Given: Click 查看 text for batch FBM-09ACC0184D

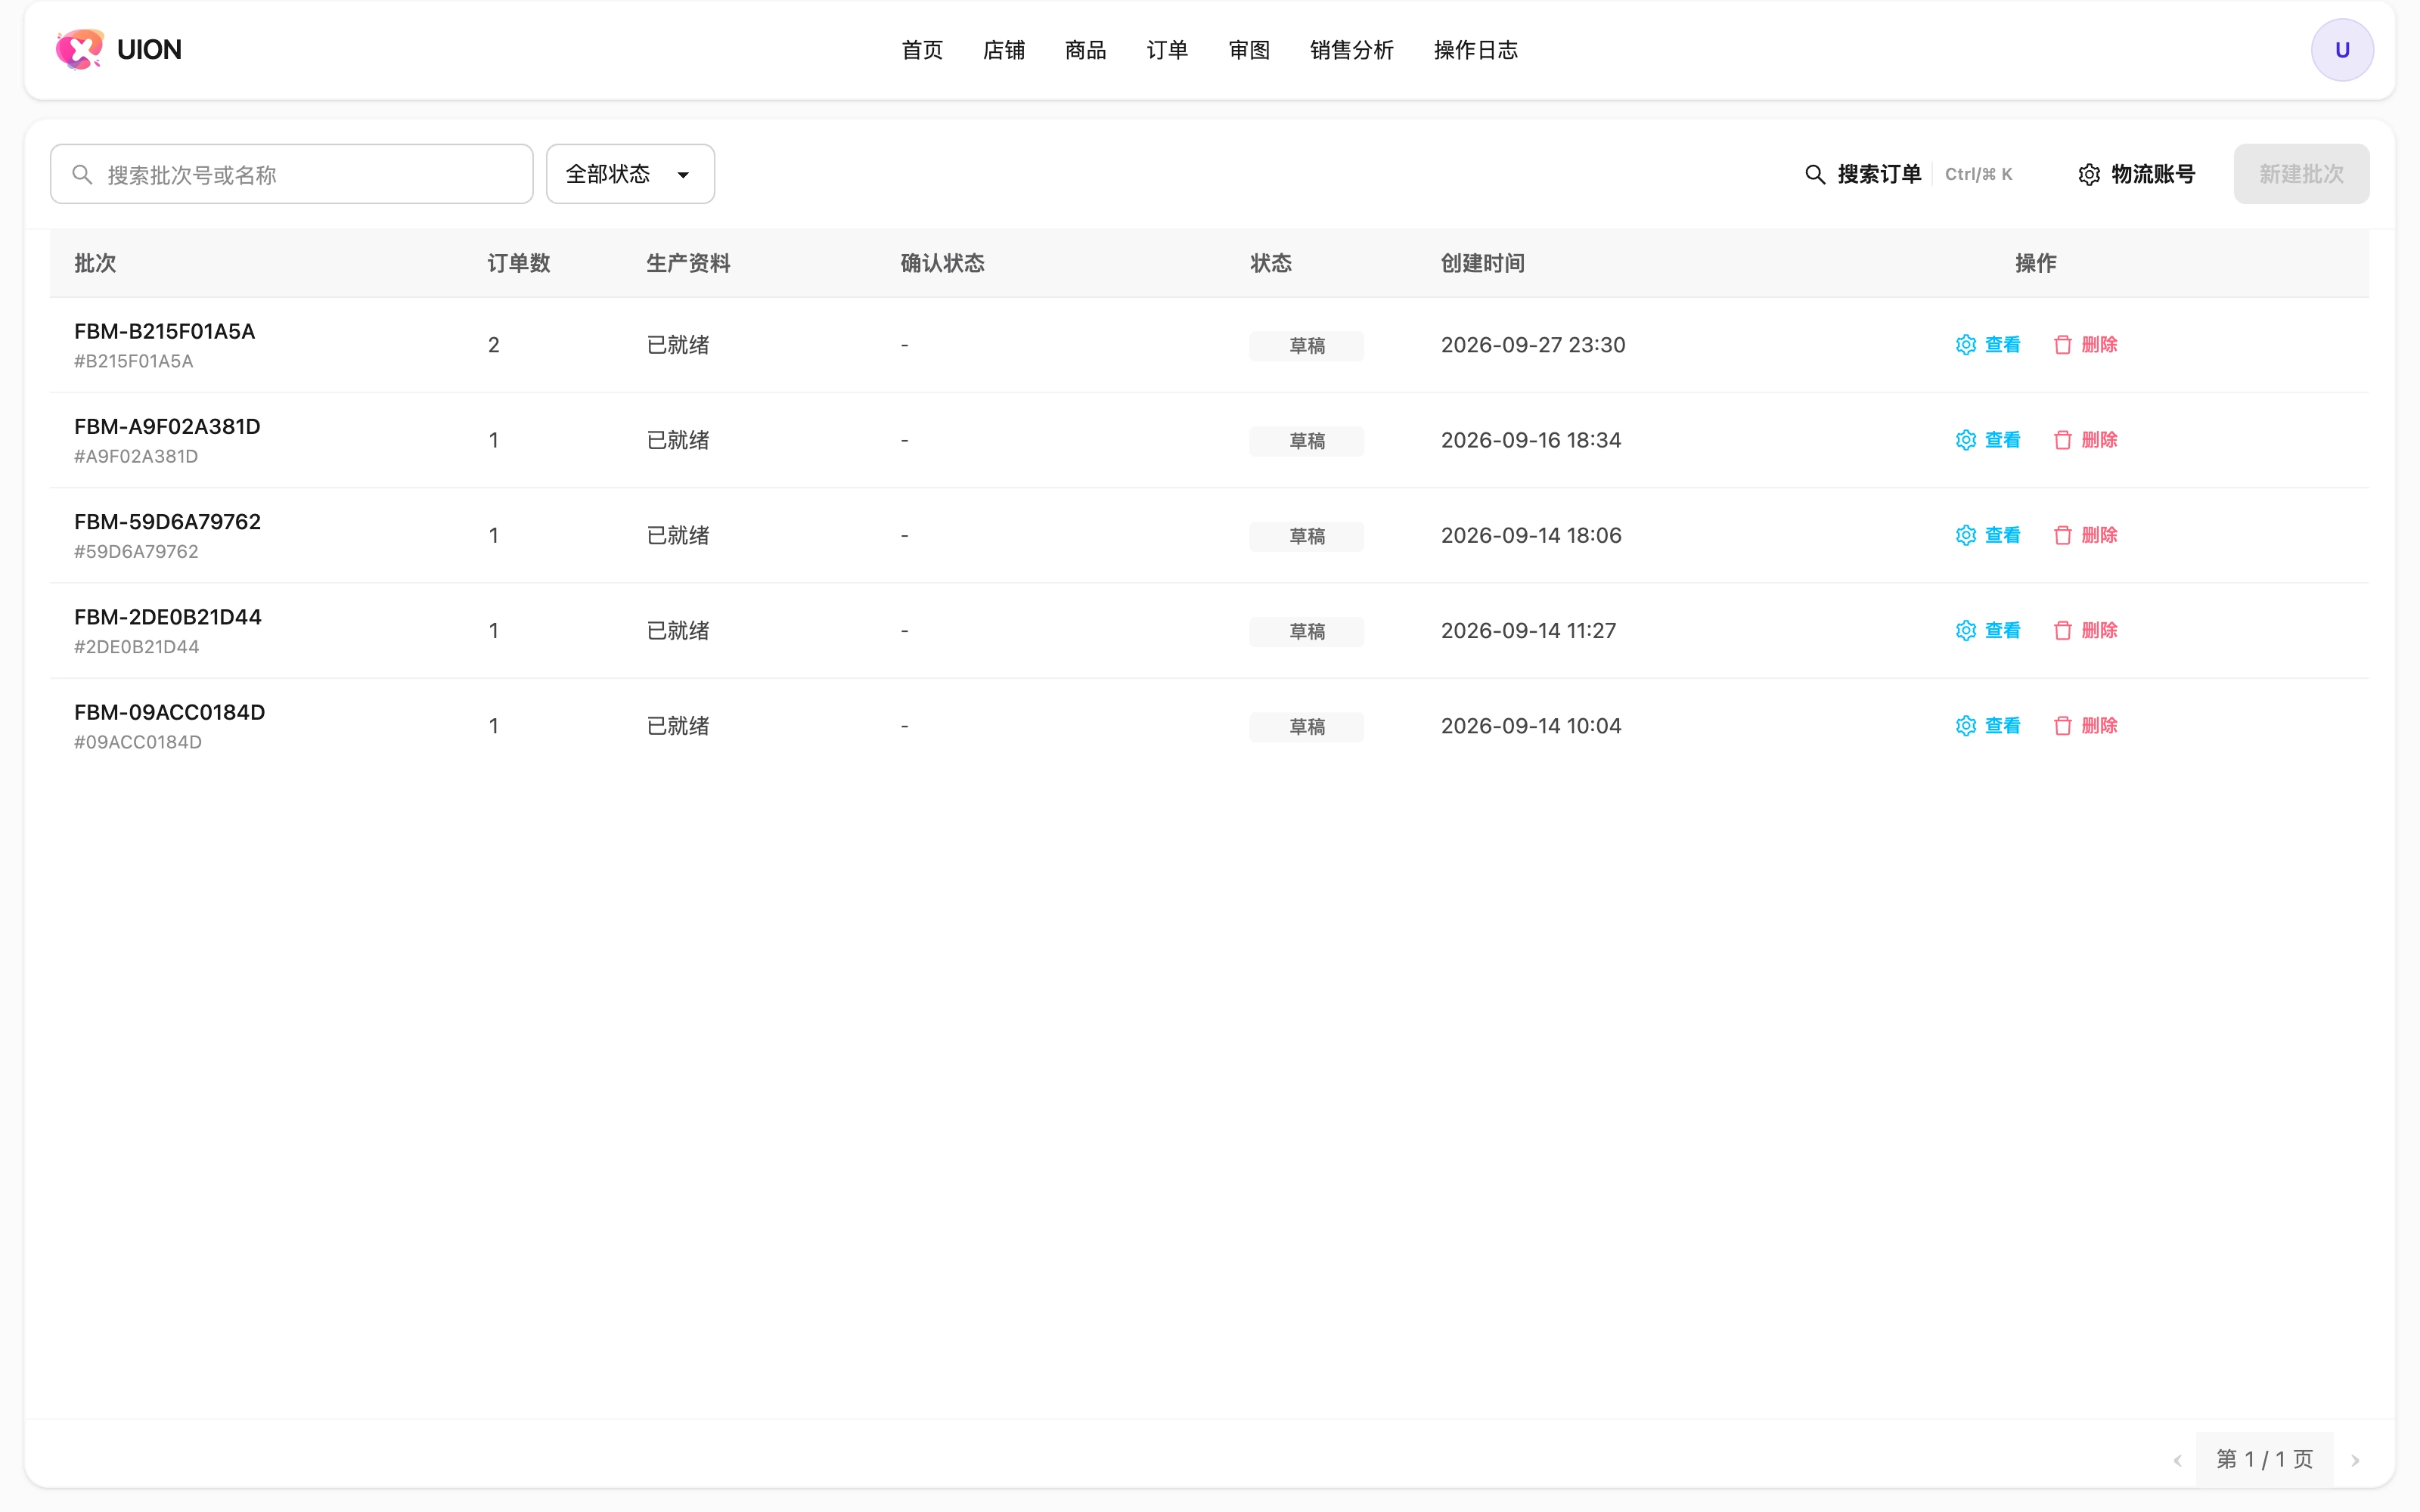Looking at the screenshot, I should pos(2003,726).
